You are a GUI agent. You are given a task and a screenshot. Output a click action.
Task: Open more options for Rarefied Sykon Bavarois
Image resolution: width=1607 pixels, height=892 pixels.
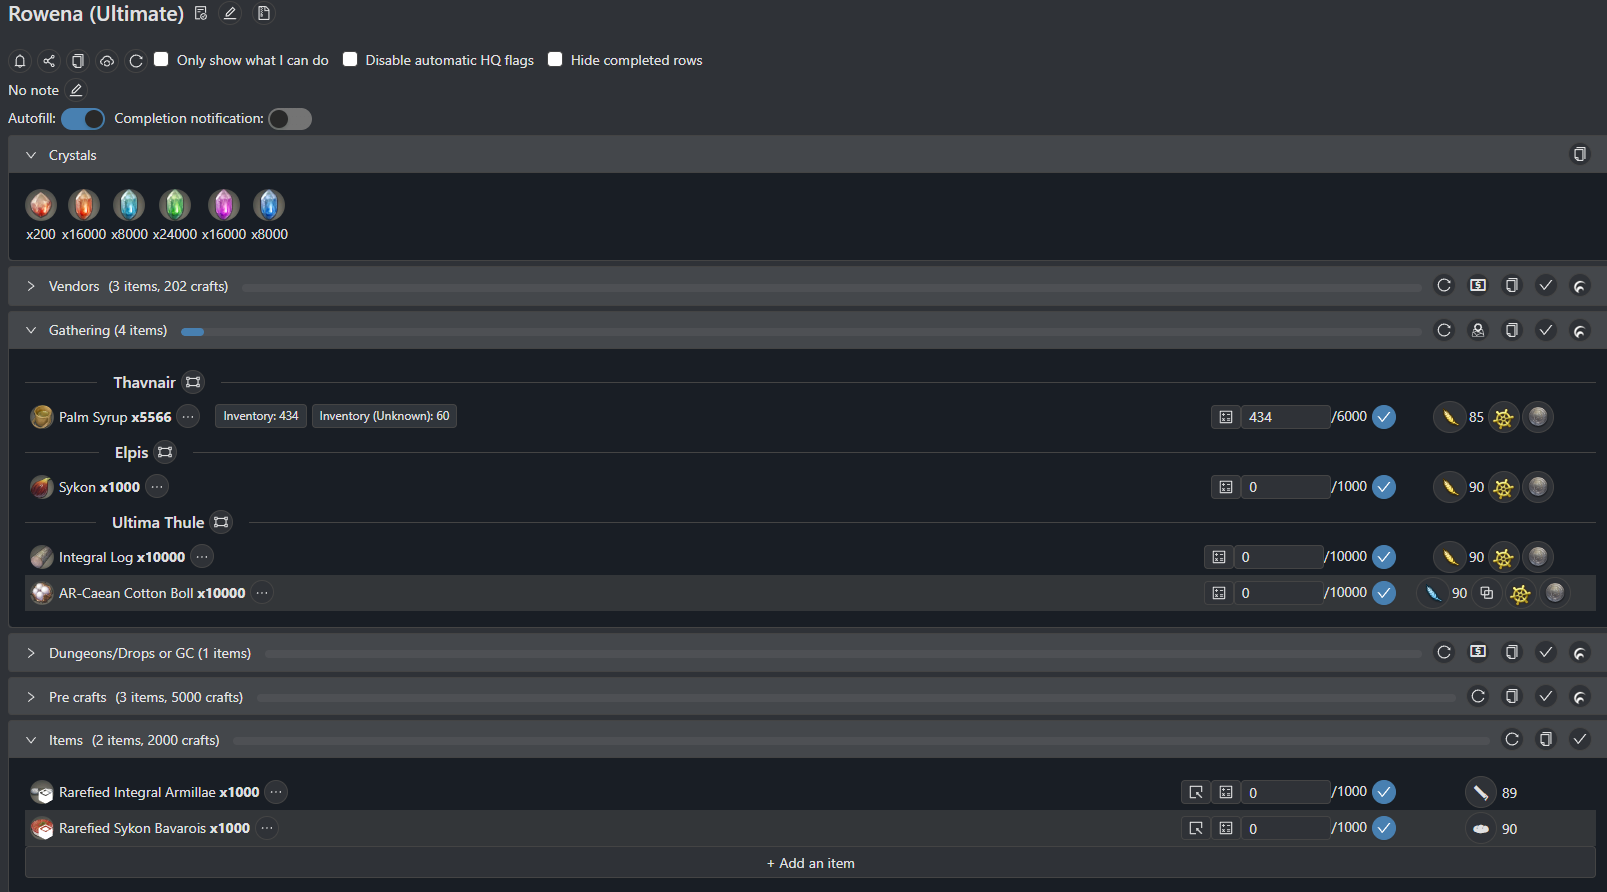click(267, 828)
